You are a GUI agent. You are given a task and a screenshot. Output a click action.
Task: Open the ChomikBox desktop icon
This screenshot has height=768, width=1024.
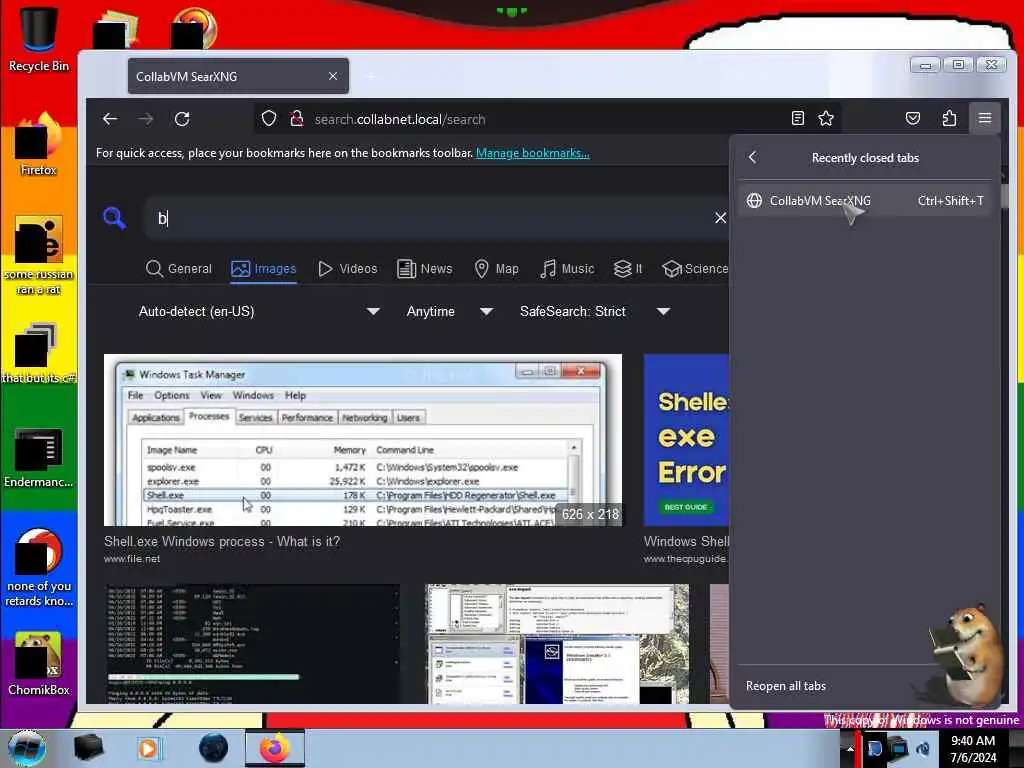(39, 663)
